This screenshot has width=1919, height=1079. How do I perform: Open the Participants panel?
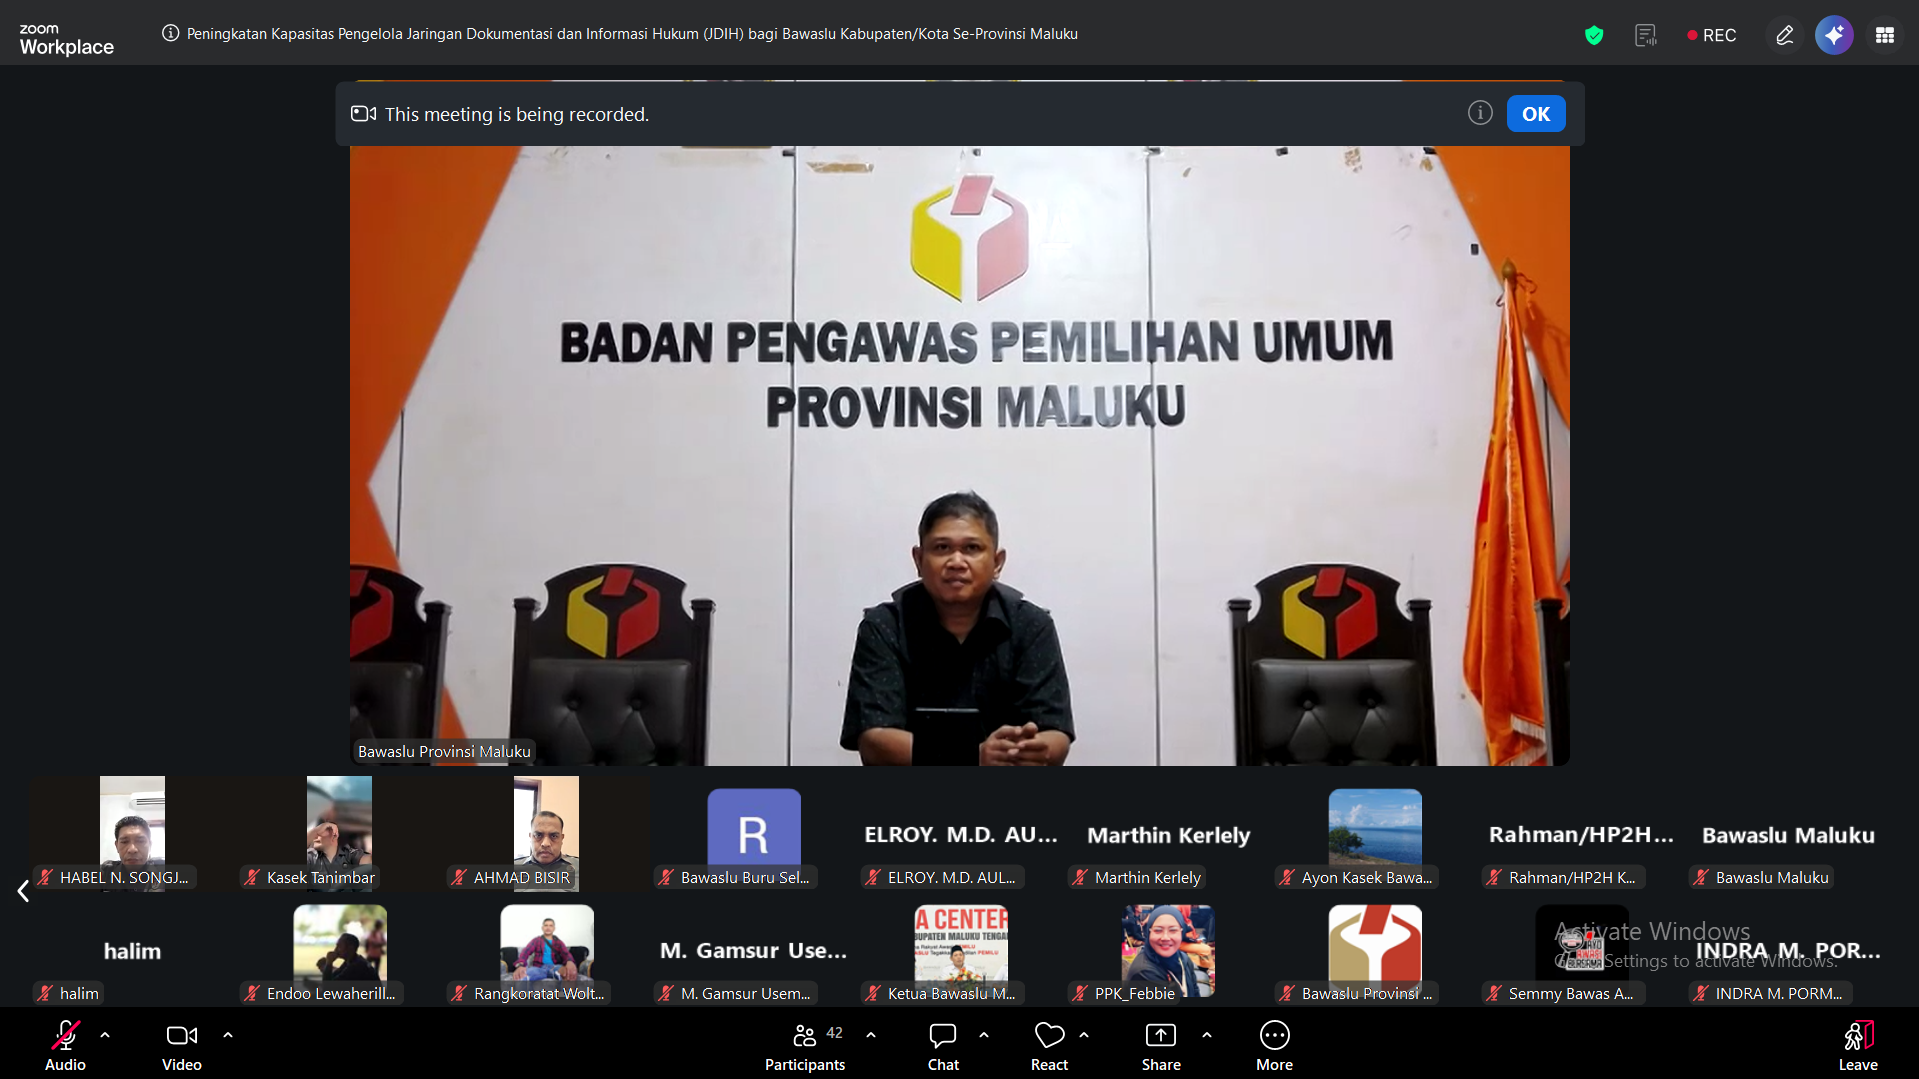805,1046
